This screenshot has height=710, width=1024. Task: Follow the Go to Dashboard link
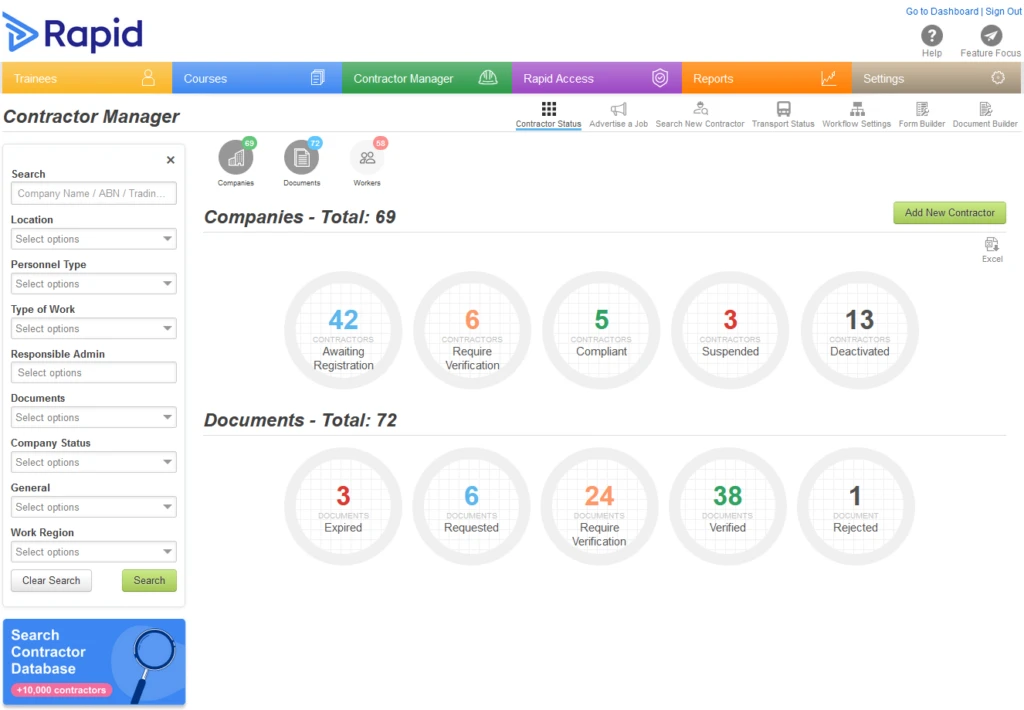coord(942,11)
